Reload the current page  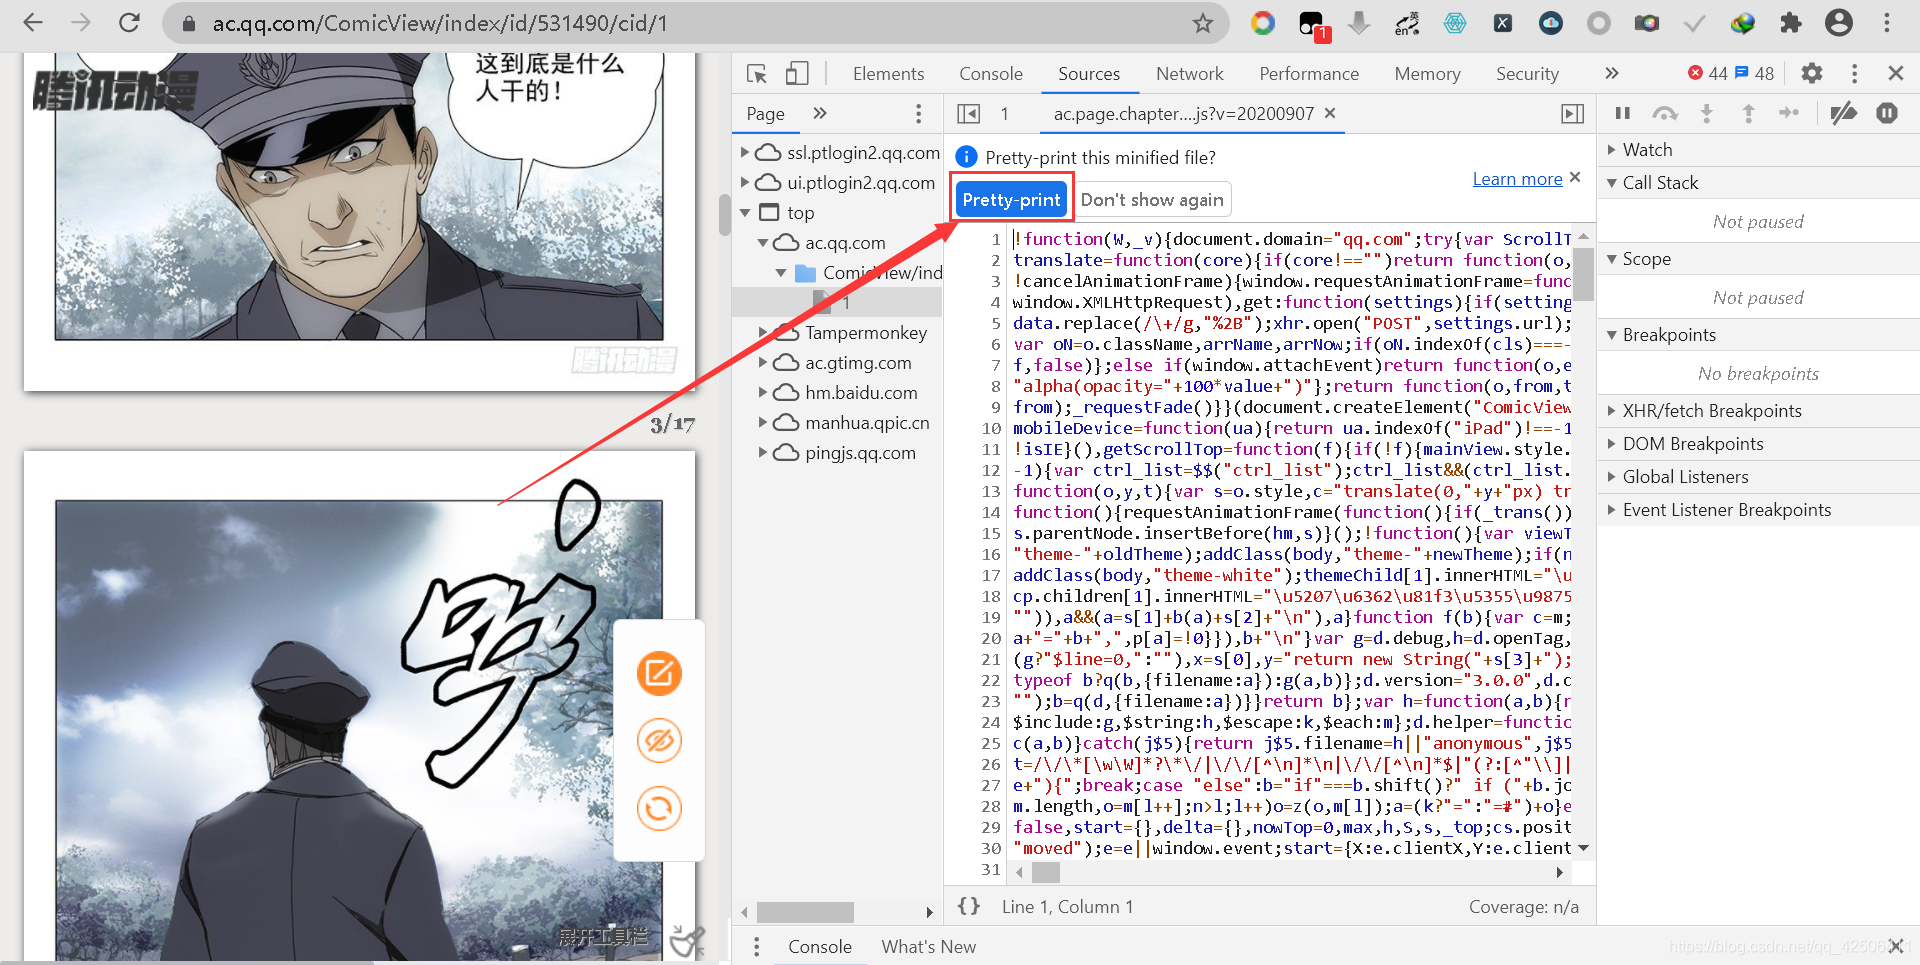pos(129,23)
